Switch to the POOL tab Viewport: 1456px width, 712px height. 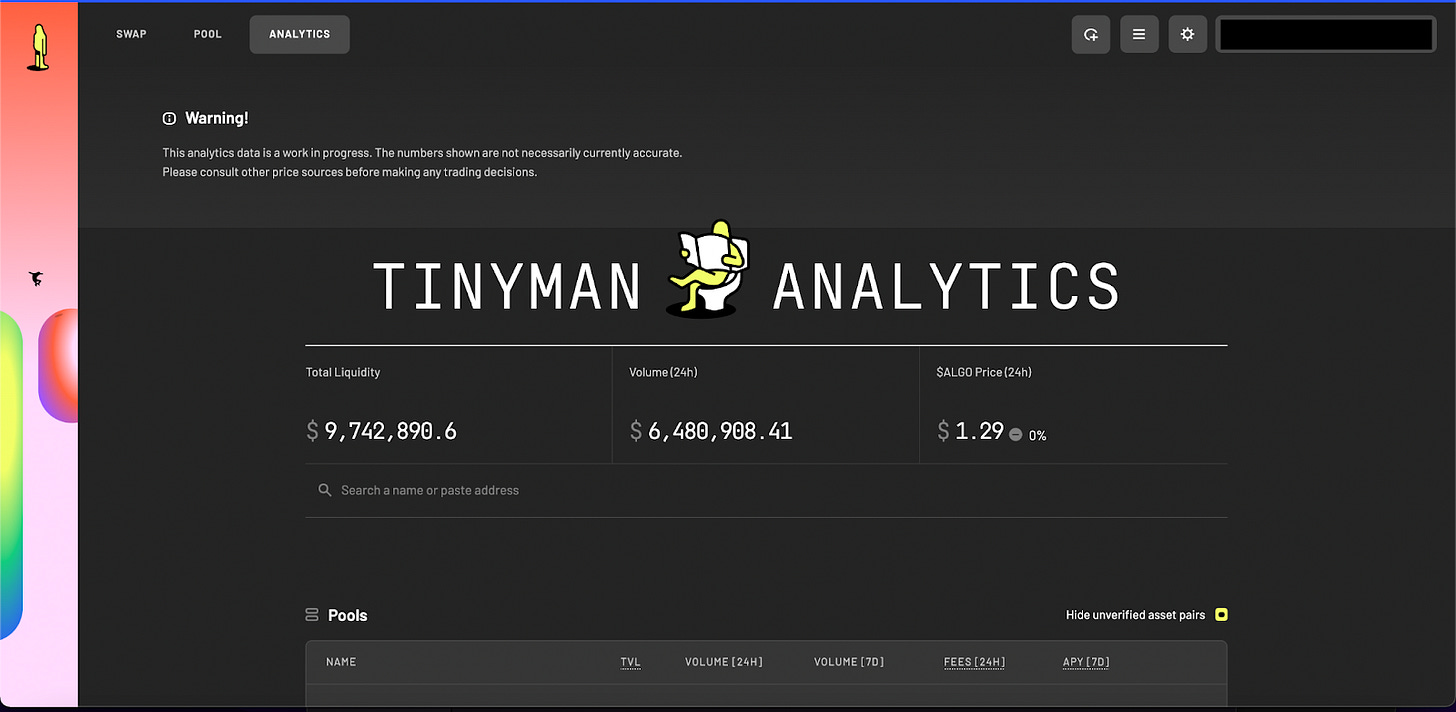coord(208,34)
